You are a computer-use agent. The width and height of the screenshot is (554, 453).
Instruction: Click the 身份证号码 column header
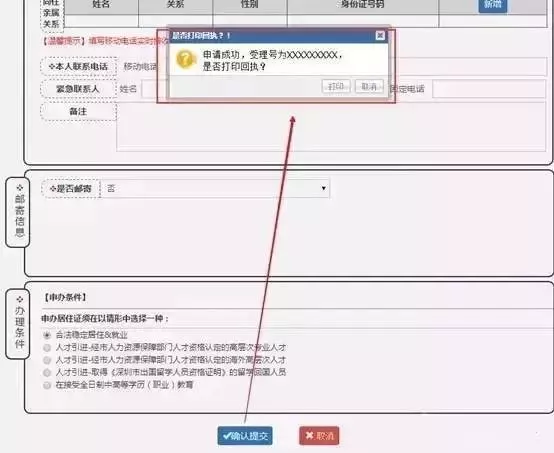coord(363,5)
